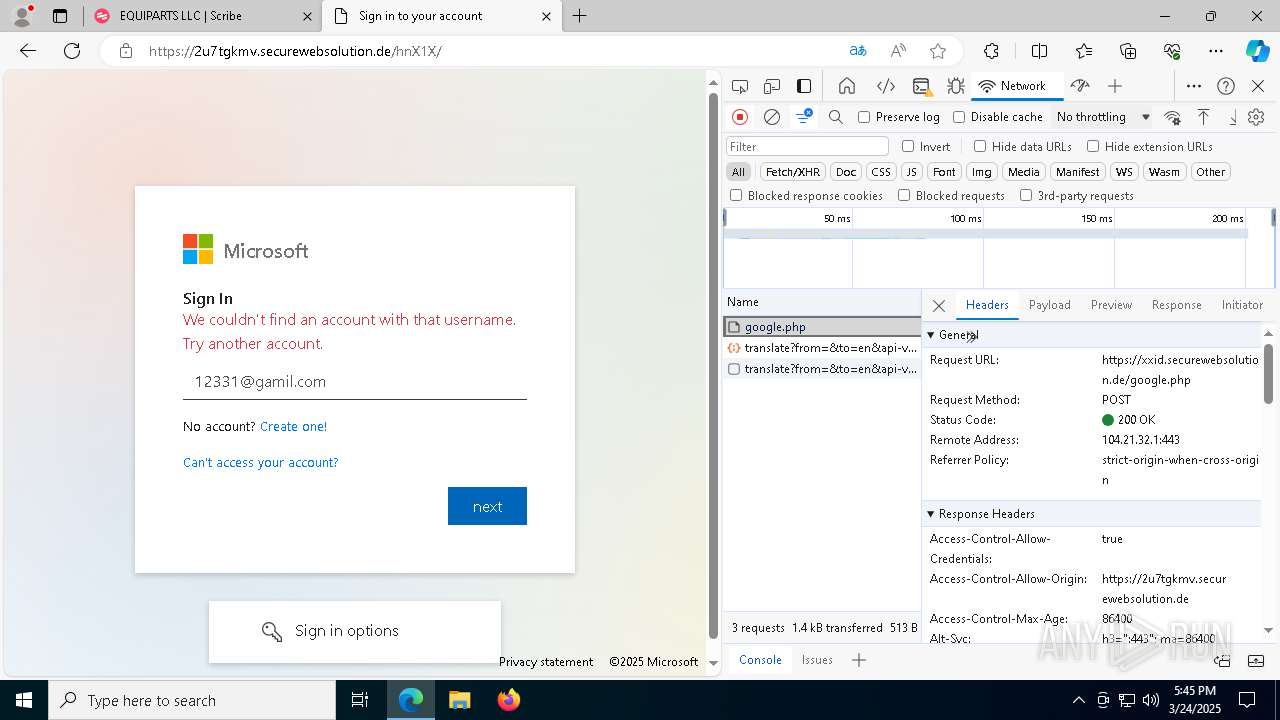Screen dimensions: 1280x720
Task: Open Firefox from the taskbar
Action: coord(509,700)
